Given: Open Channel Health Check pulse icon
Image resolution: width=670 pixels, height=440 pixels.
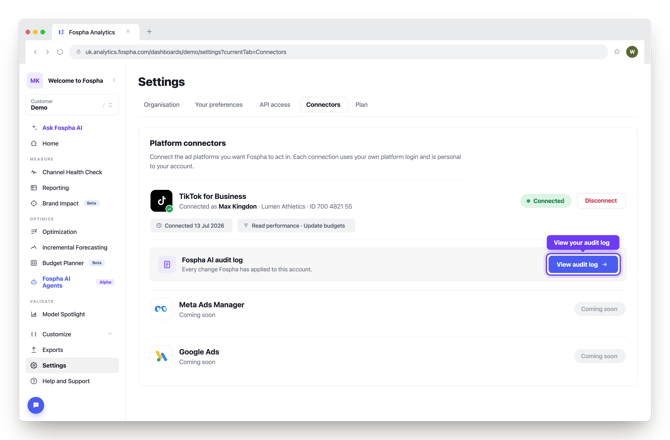Looking at the screenshot, I should 34,172.
